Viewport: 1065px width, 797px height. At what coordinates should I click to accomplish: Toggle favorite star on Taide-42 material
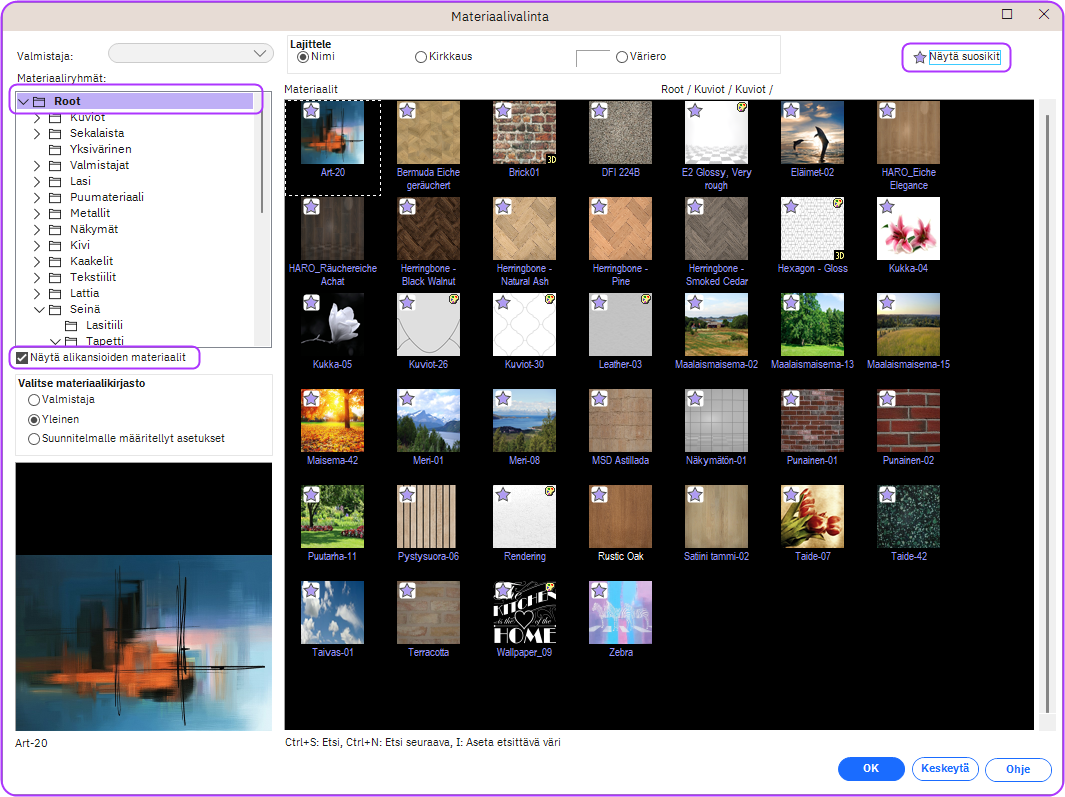pyautogui.click(x=887, y=495)
